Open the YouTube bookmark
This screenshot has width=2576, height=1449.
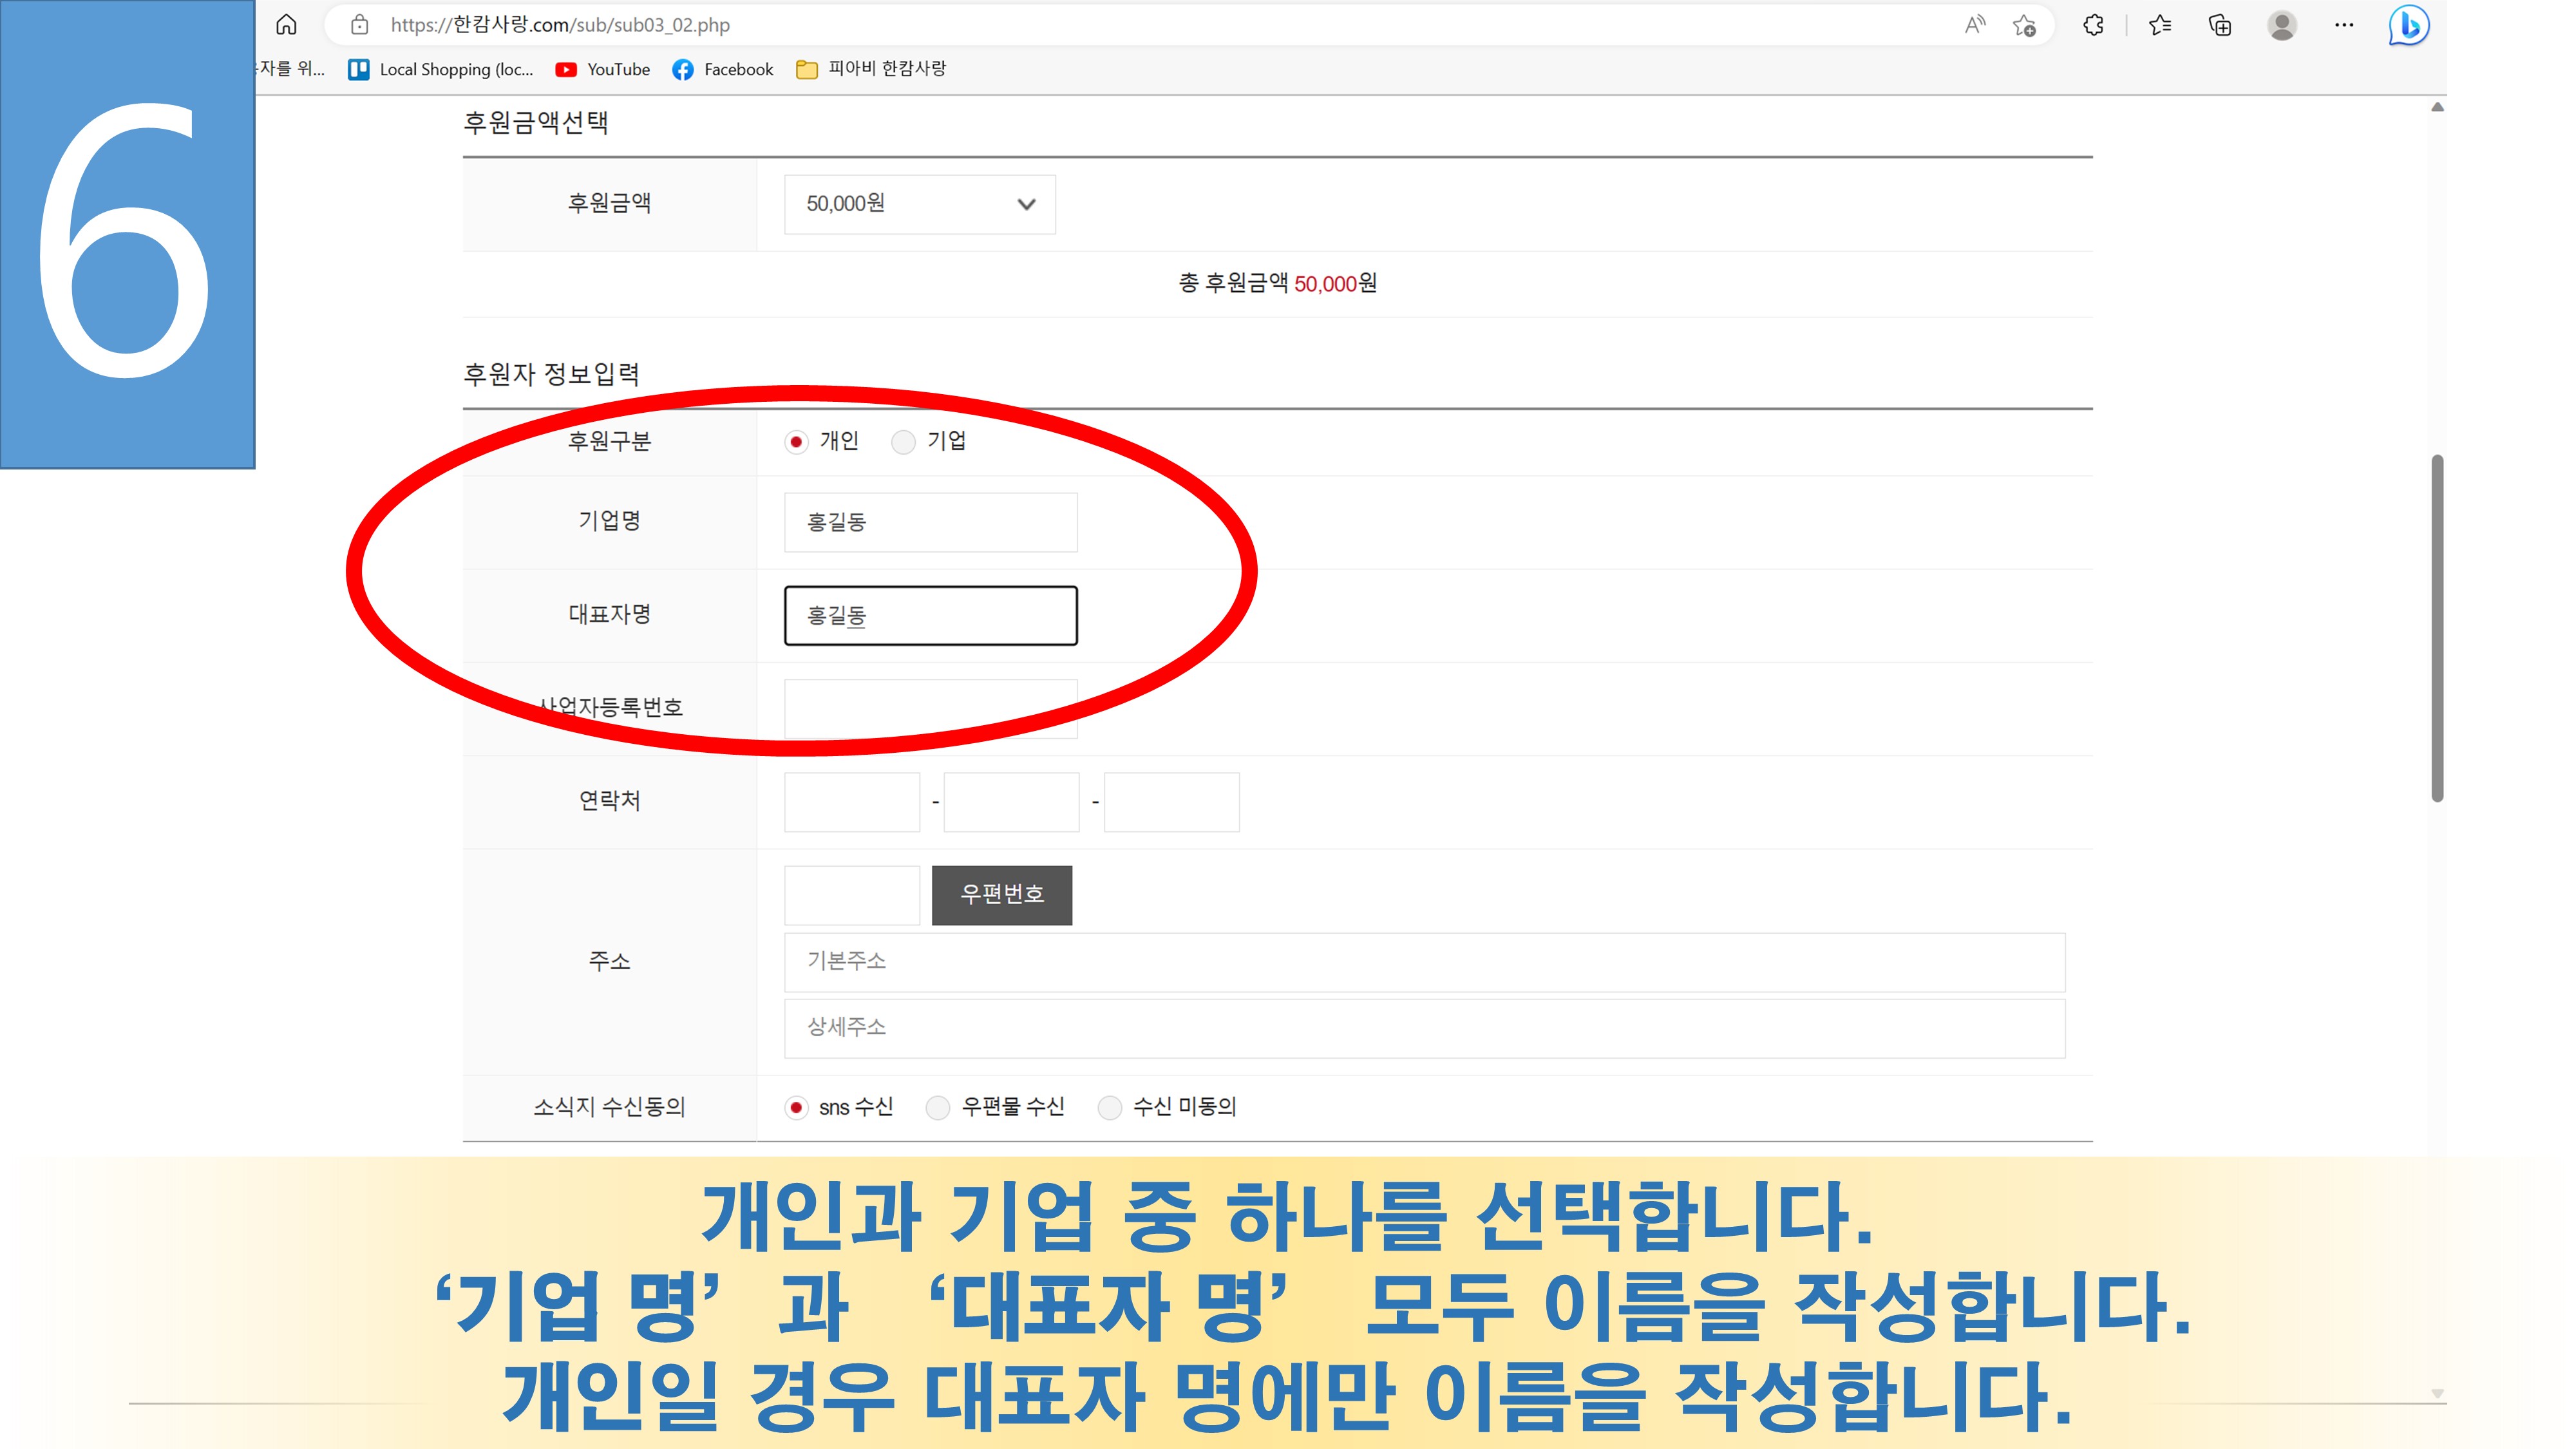(603, 69)
